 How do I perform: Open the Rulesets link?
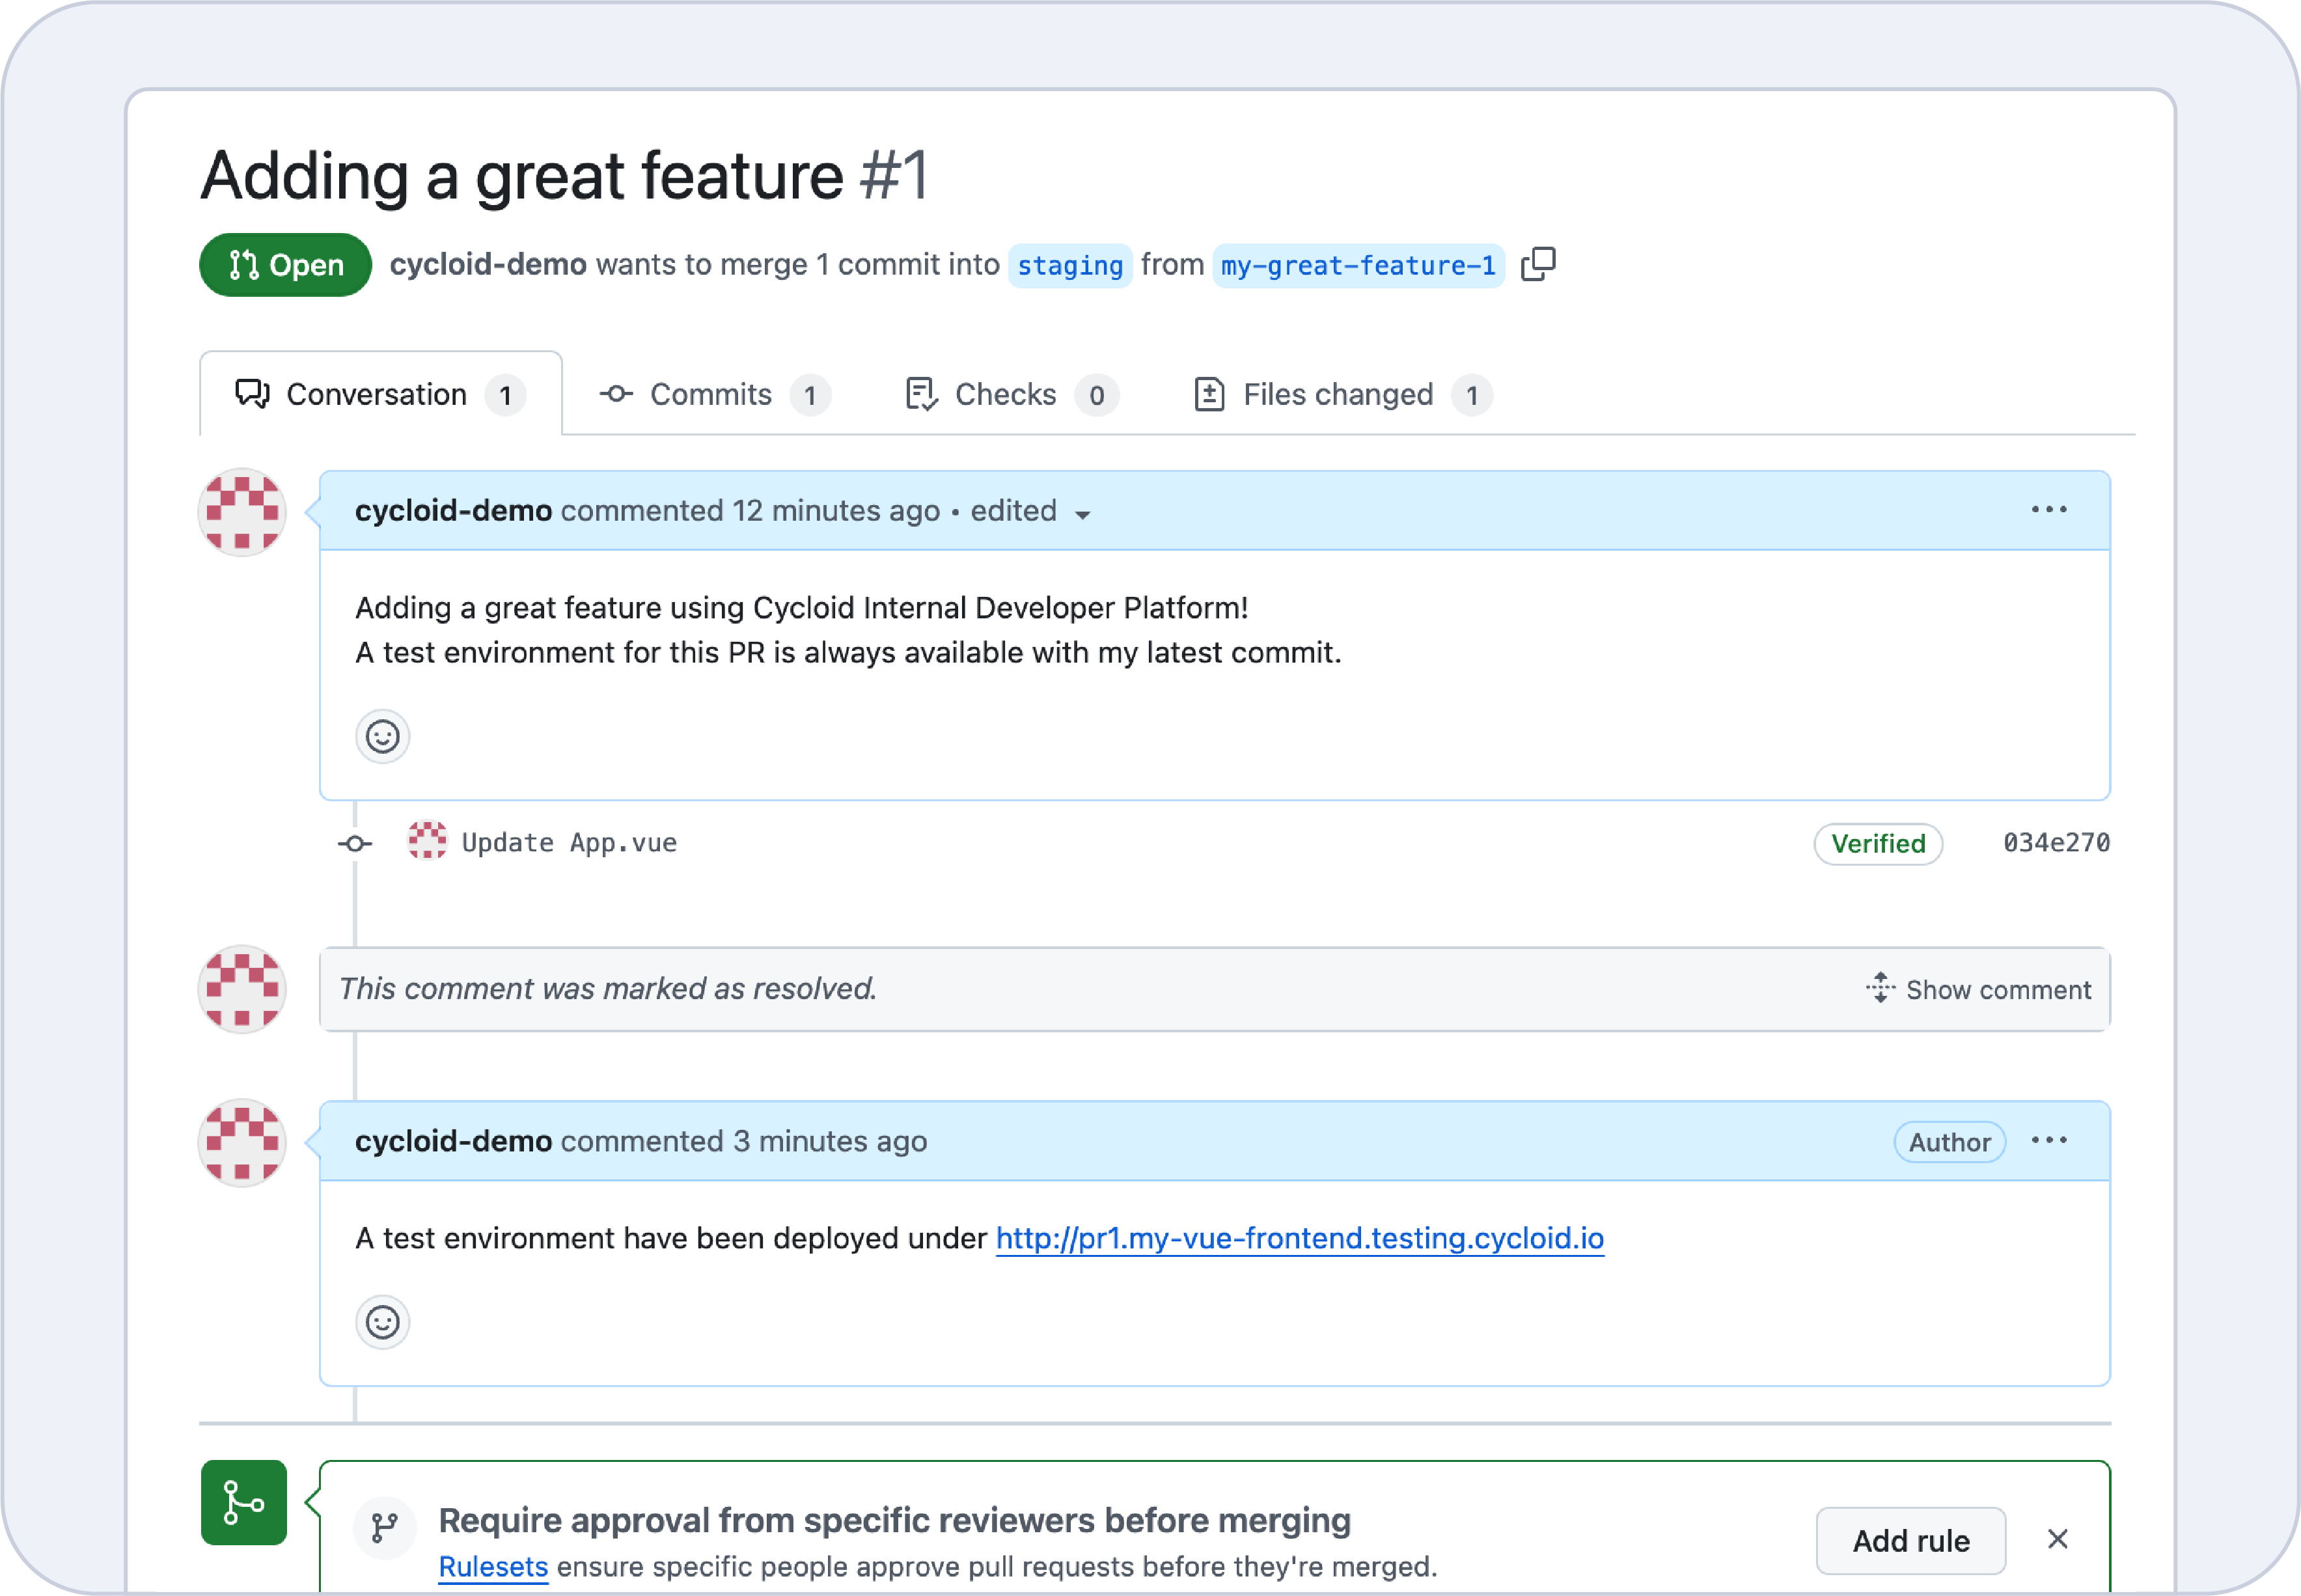pos(493,1567)
